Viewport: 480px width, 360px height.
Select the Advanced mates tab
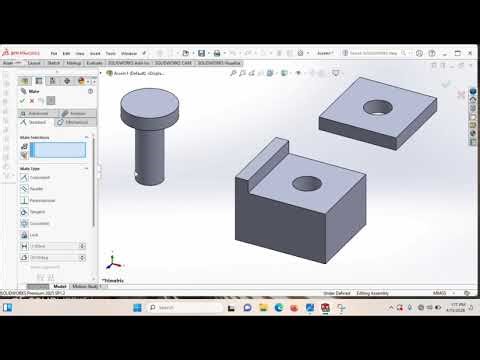coord(38,113)
